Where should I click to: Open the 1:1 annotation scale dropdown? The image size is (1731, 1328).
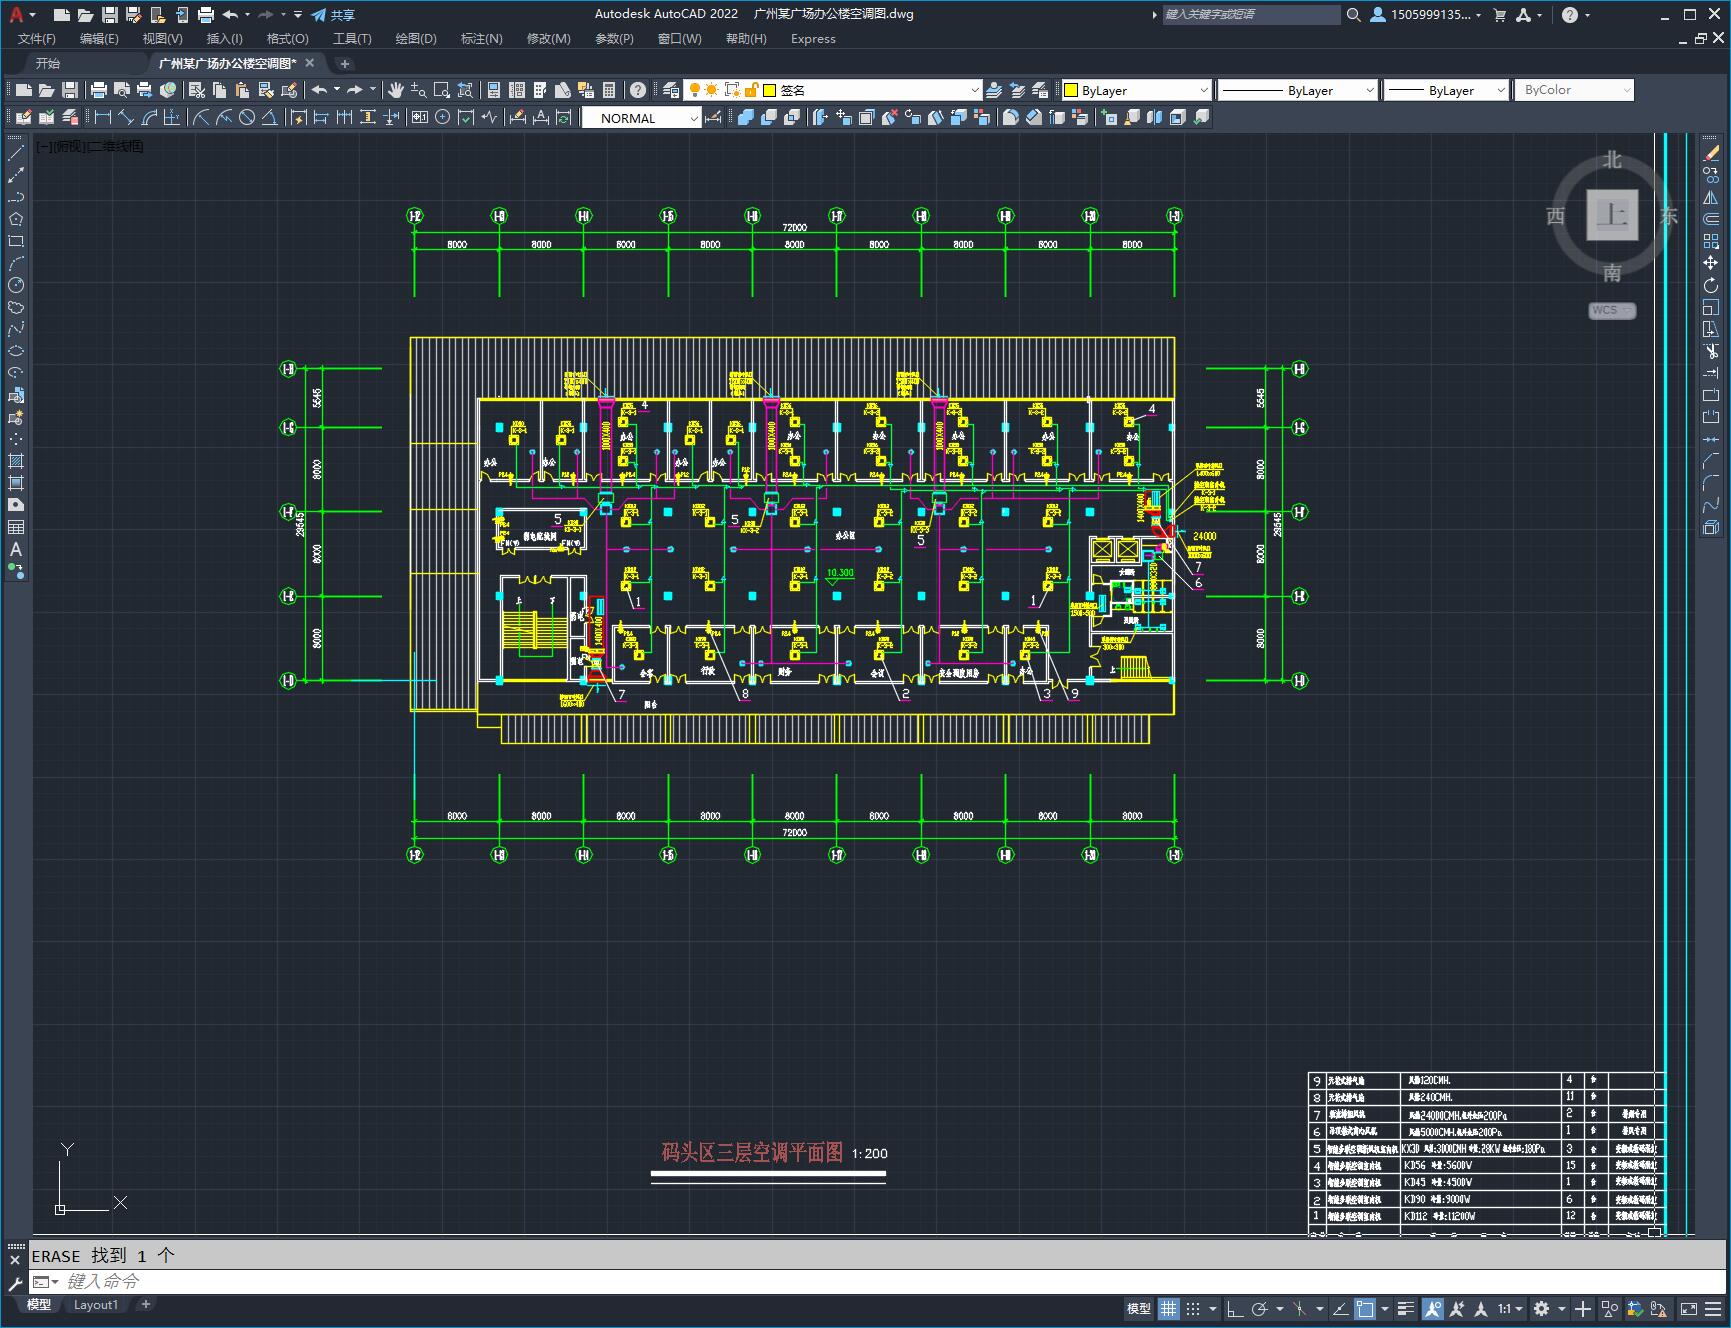click(x=1510, y=1308)
